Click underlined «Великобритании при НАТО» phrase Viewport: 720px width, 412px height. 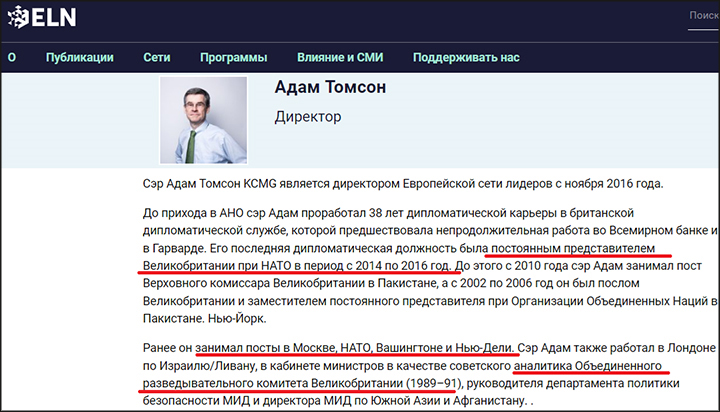pyautogui.click(x=217, y=266)
